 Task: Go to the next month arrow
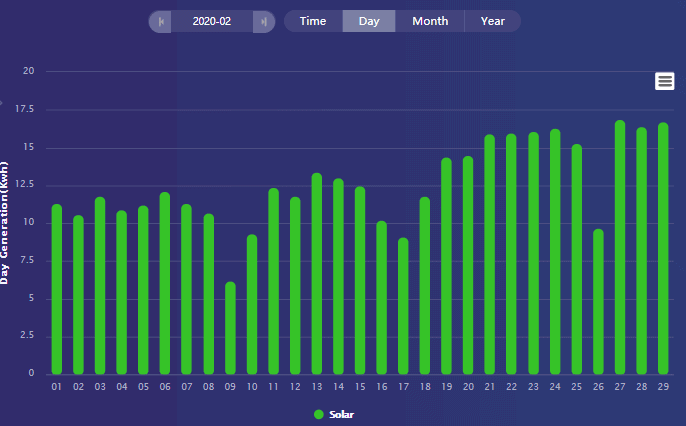pyautogui.click(x=263, y=21)
